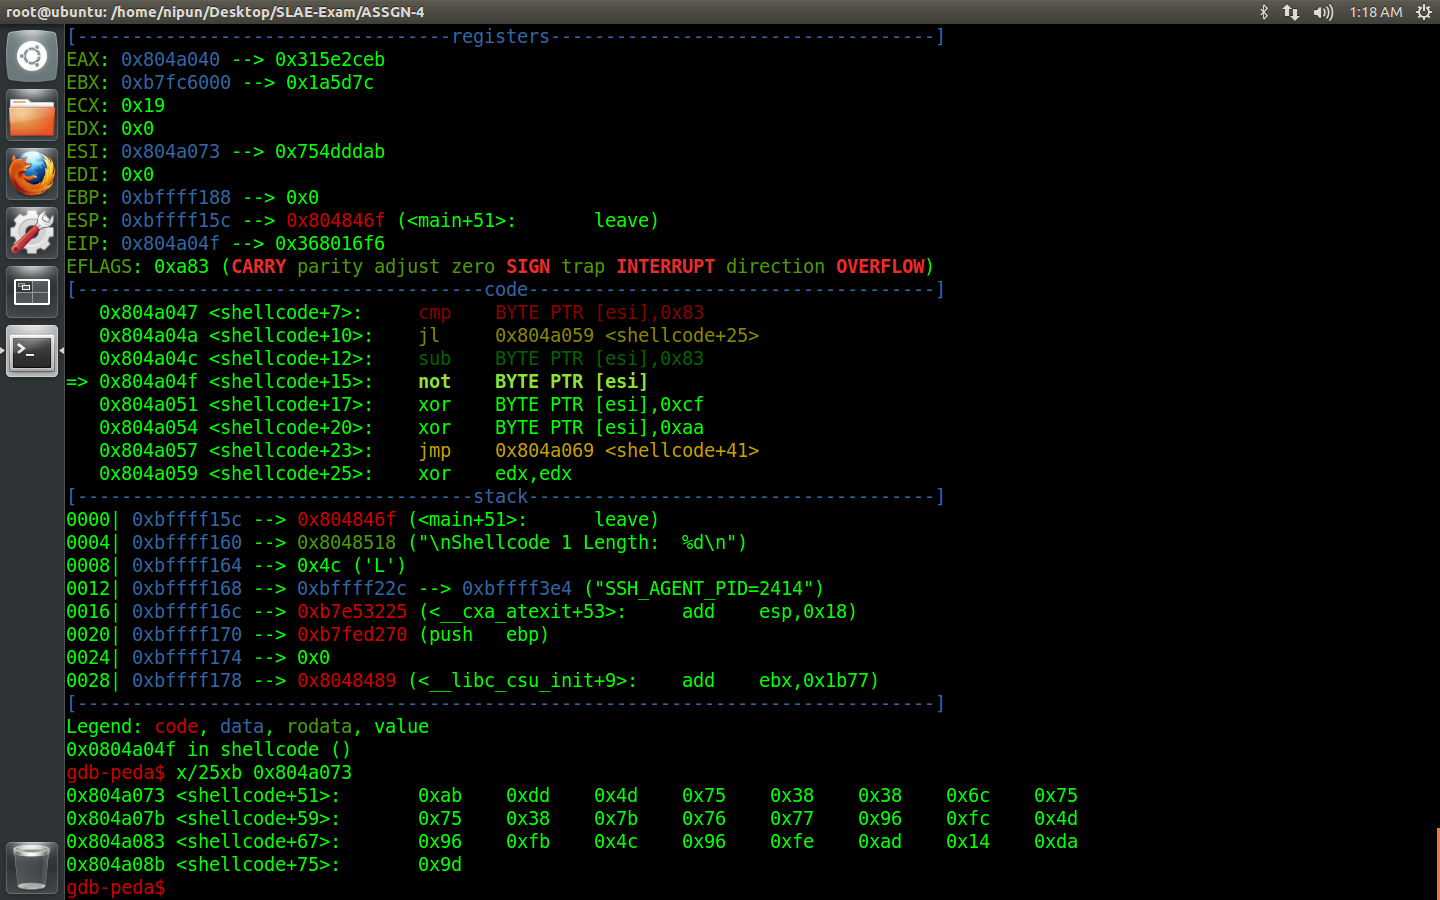Open the workspace switcher icon

point(32,292)
